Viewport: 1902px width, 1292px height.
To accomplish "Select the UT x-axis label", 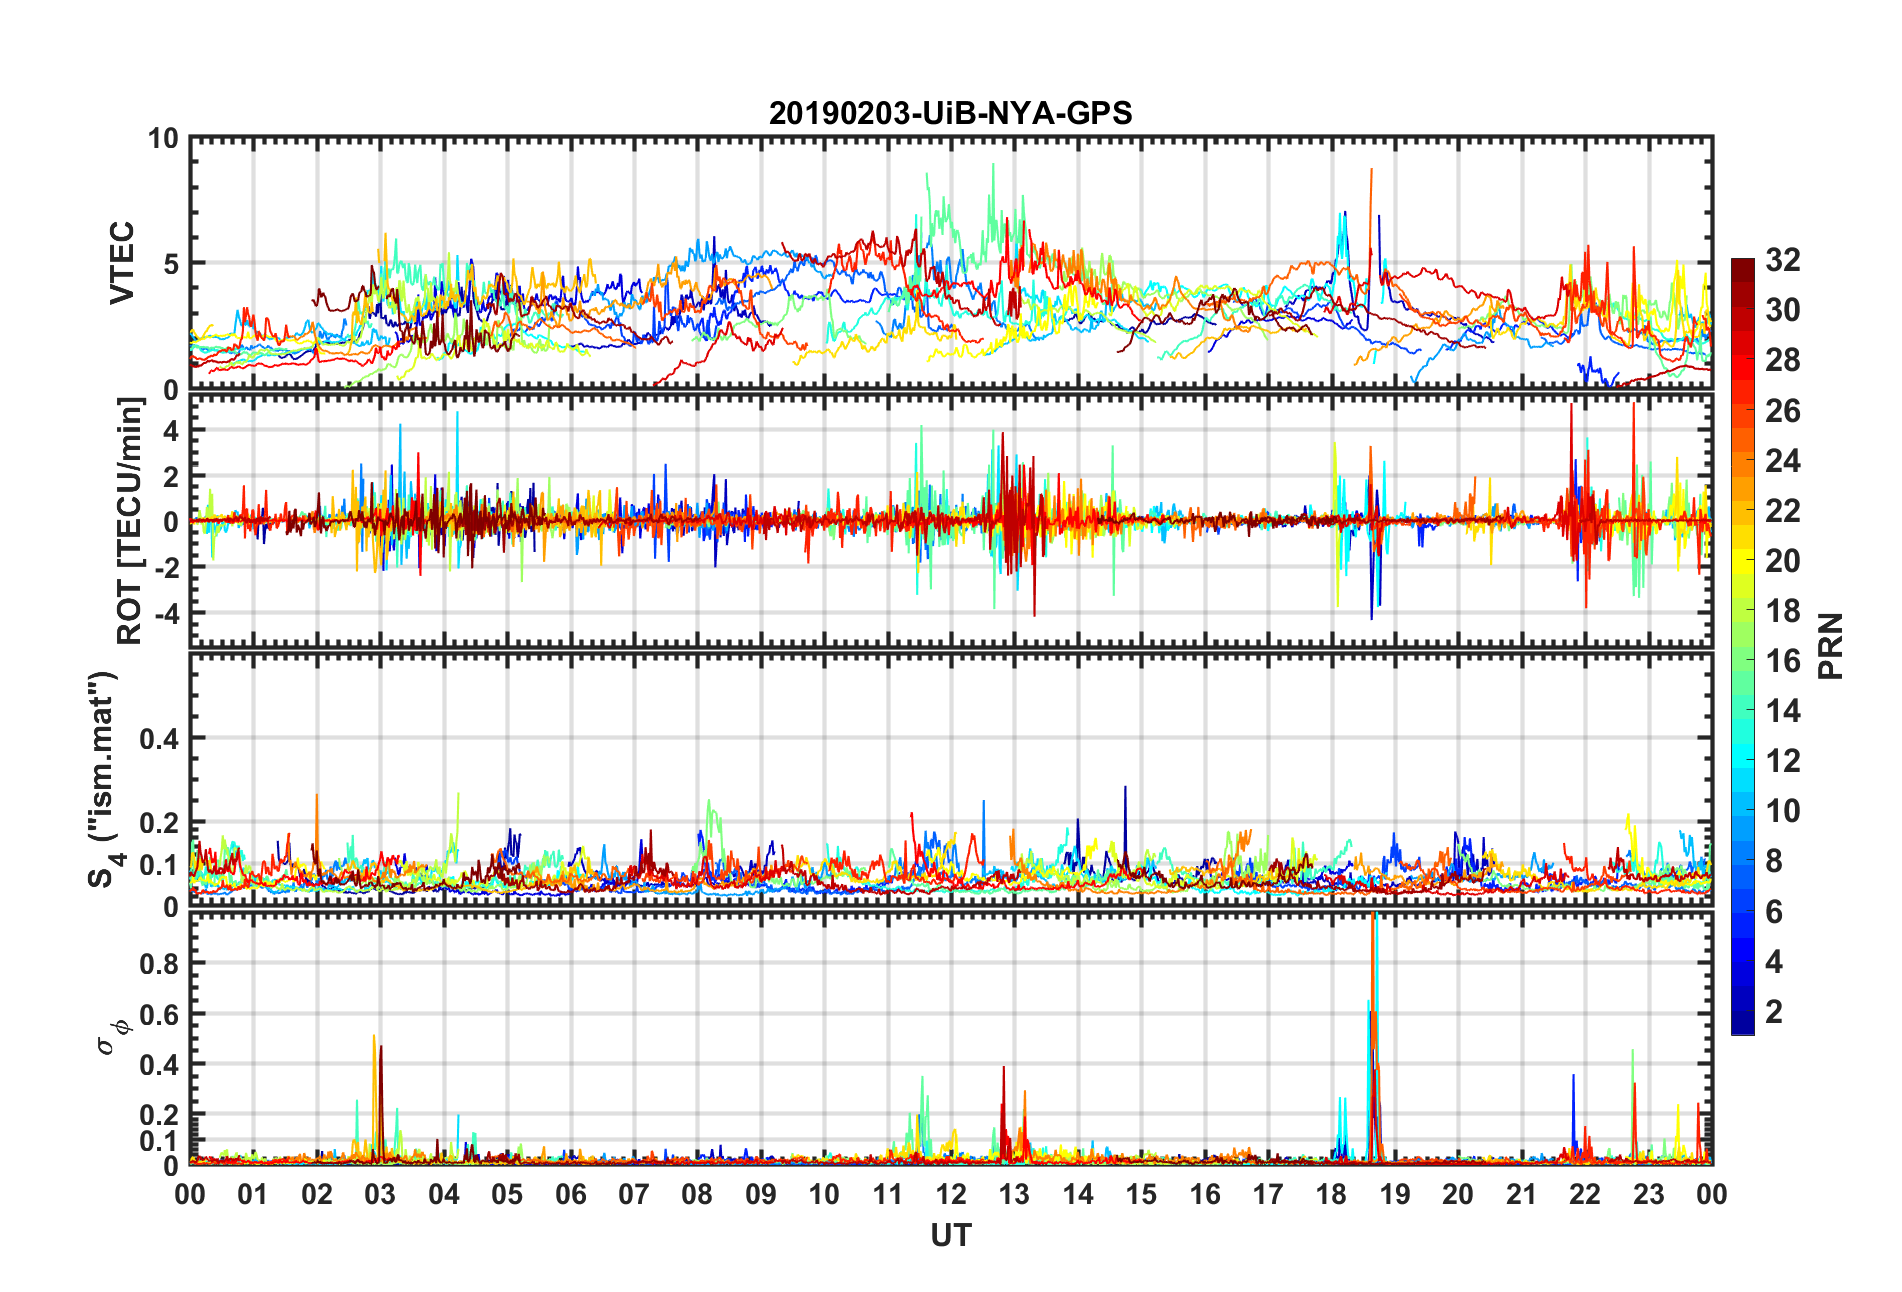I will click(x=950, y=1236).
